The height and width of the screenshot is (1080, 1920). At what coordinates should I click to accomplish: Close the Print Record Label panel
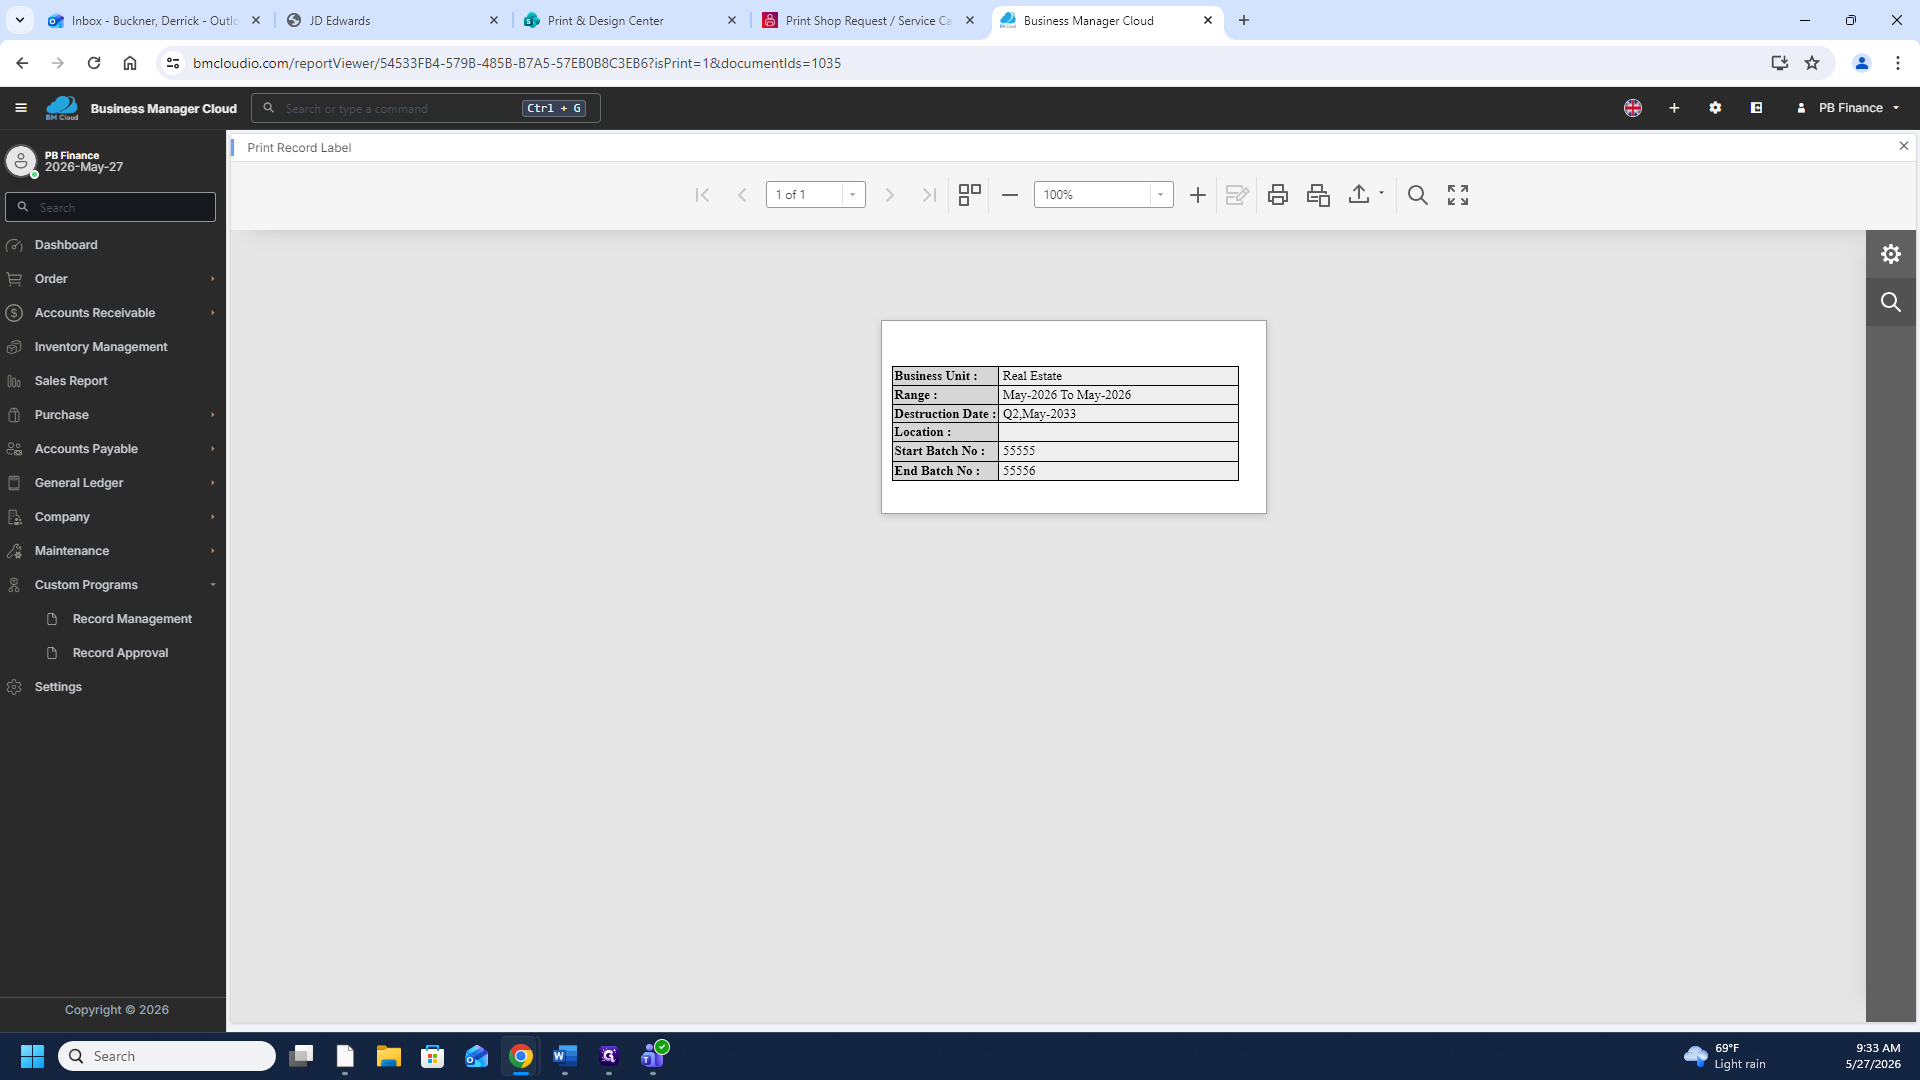coord(1903,146)
